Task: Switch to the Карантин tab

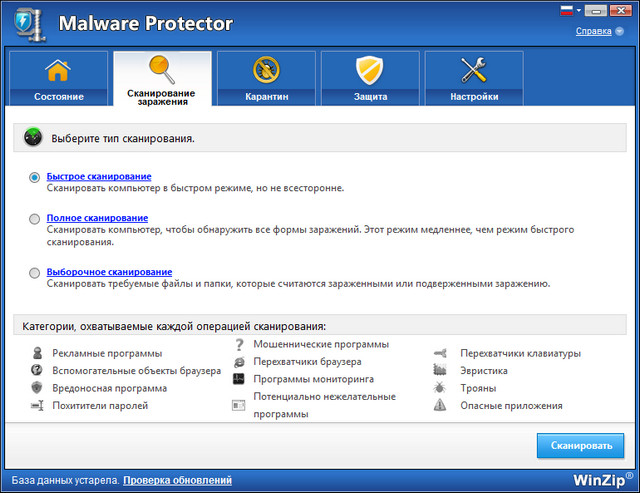Action: point(266,78)
